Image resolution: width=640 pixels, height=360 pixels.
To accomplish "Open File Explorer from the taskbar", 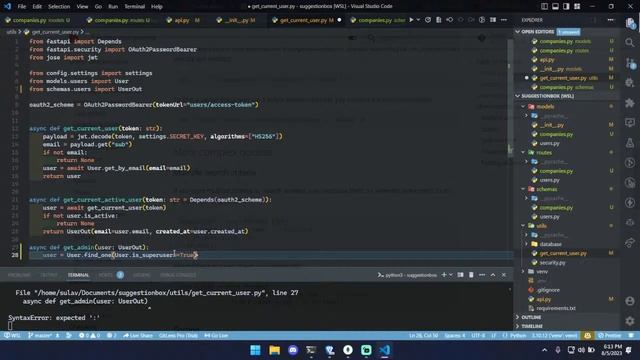I will (x=274, y=350).
